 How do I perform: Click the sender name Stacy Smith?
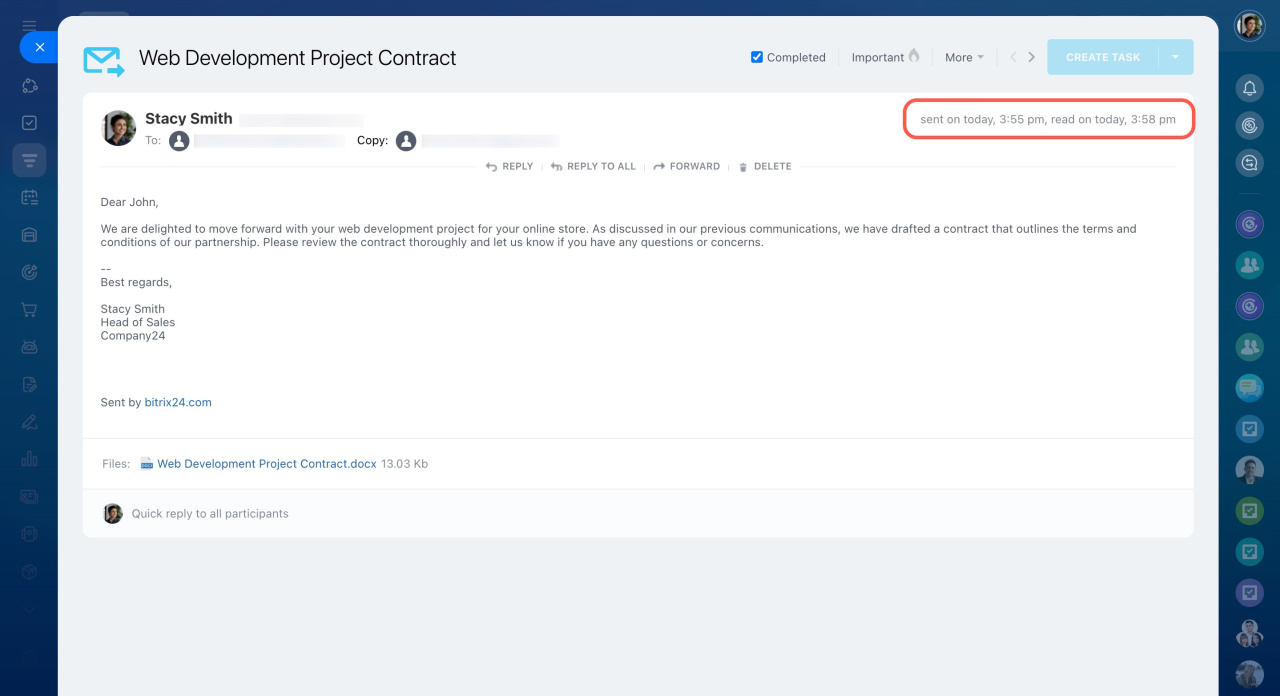tap(189, 118)
